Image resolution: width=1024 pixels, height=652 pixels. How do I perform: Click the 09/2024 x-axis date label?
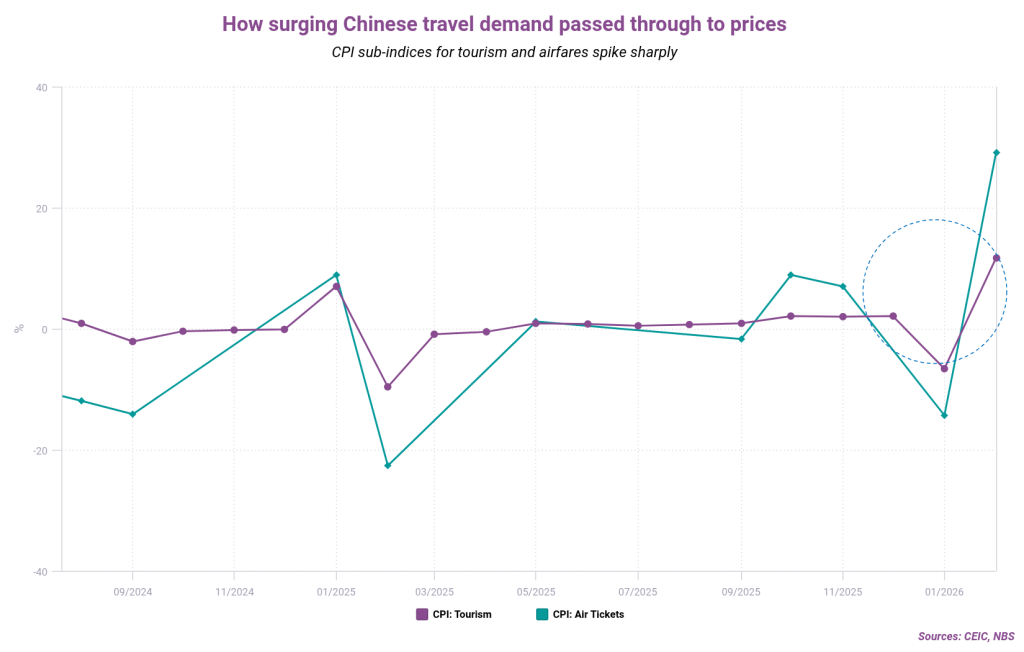click(x=132, y=591)
